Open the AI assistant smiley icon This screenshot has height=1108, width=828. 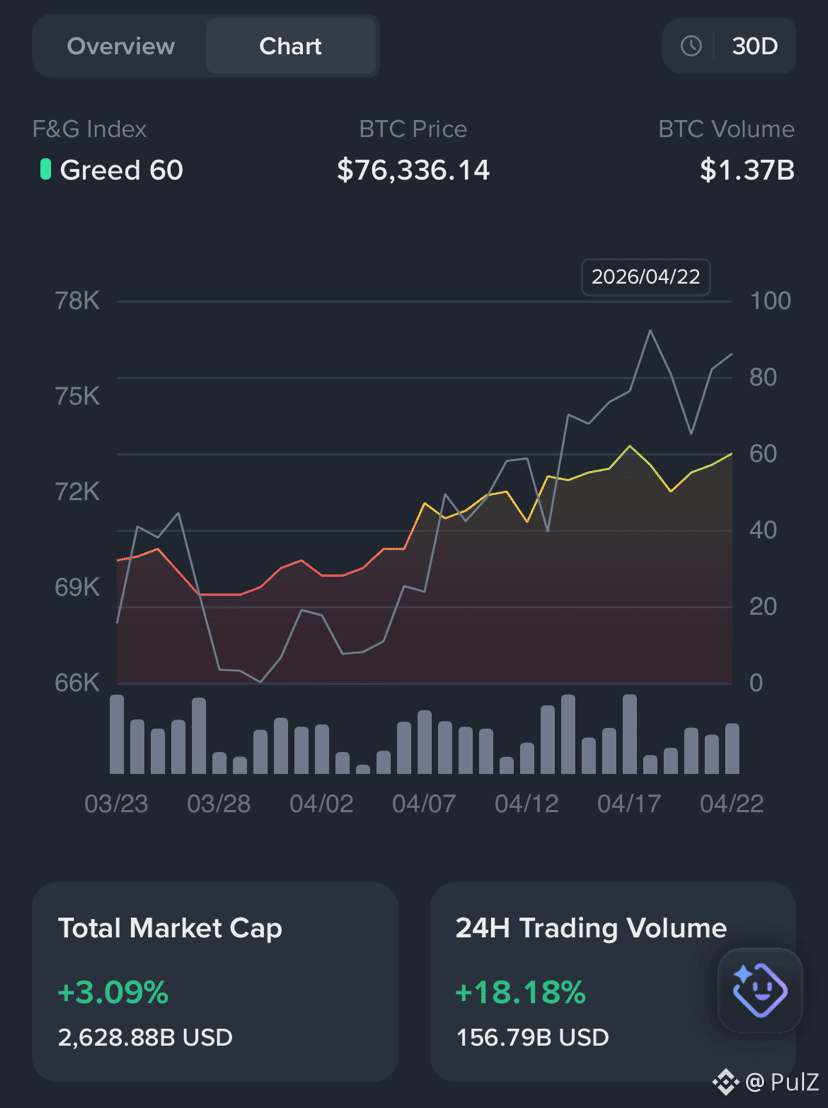tap(759, 990)
